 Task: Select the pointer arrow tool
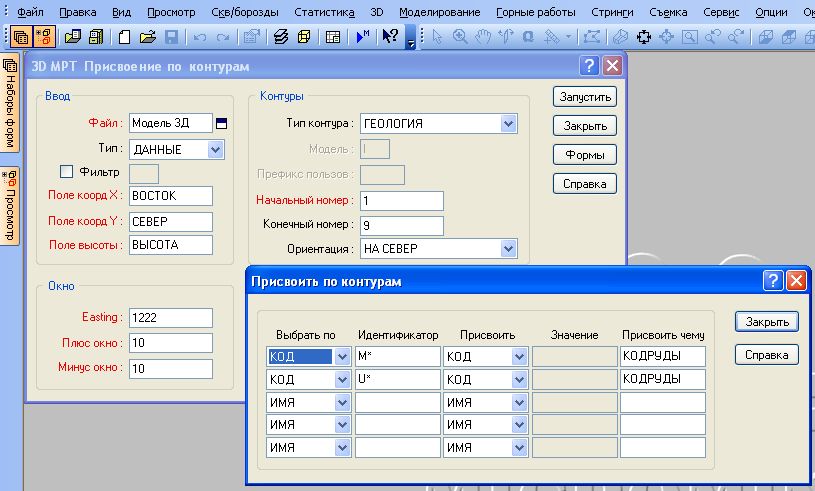point(437,37)
